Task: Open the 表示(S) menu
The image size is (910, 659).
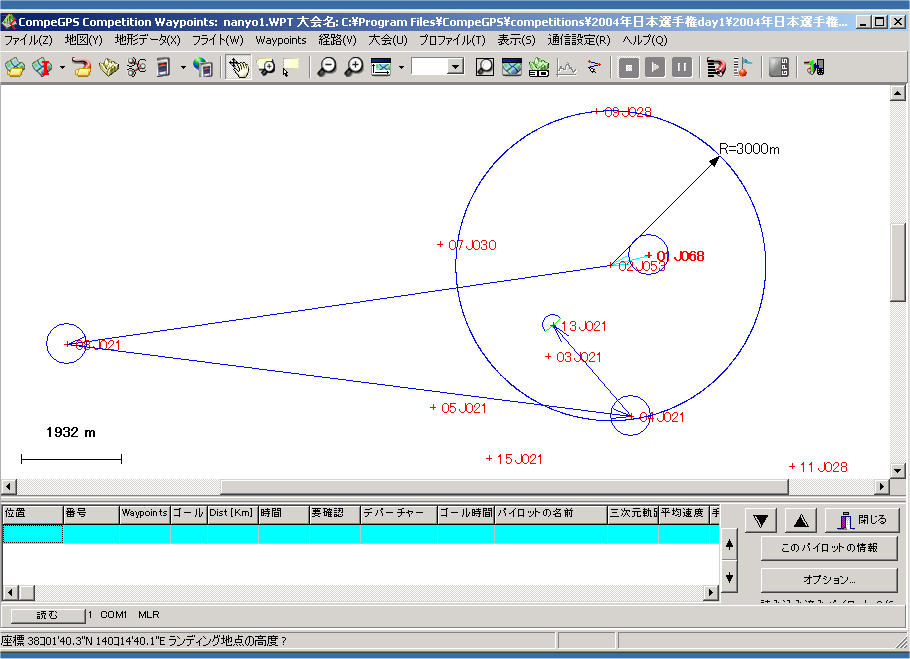Action: click(x=516, y=40)
